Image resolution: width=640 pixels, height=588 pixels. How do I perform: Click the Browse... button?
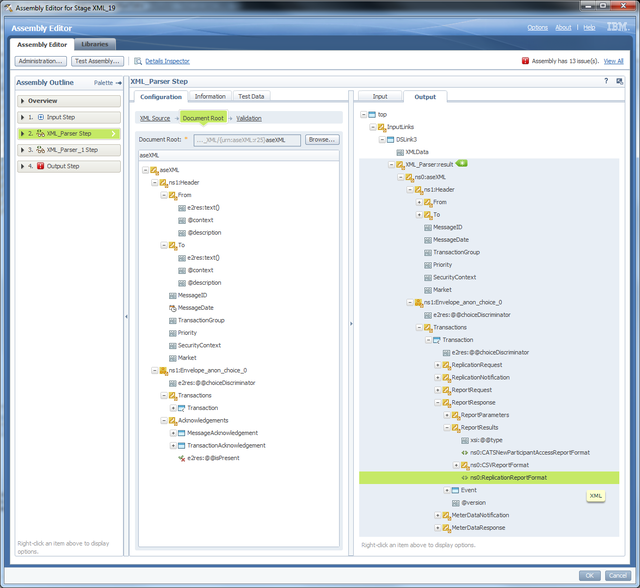pos(321,140)
